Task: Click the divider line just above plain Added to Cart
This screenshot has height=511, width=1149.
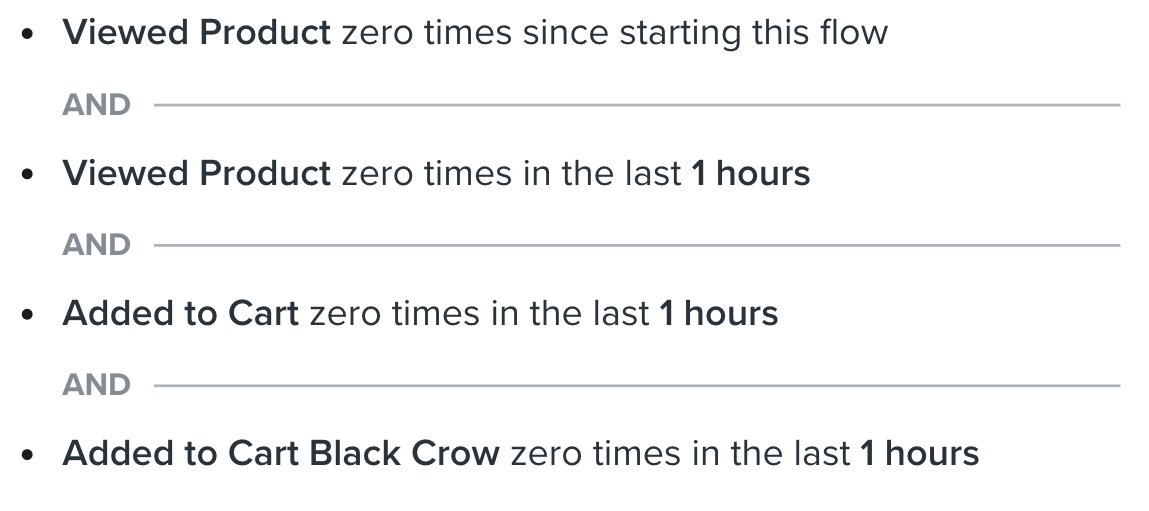Action: click(x=637, y=245)
